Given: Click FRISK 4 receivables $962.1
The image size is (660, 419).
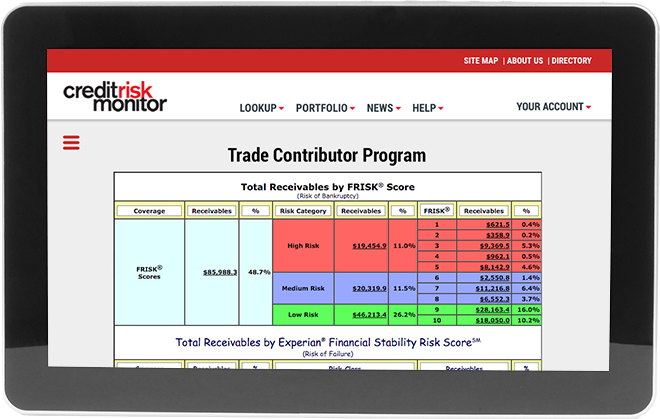Looking at the screenshot, I should tap(498, 256).
